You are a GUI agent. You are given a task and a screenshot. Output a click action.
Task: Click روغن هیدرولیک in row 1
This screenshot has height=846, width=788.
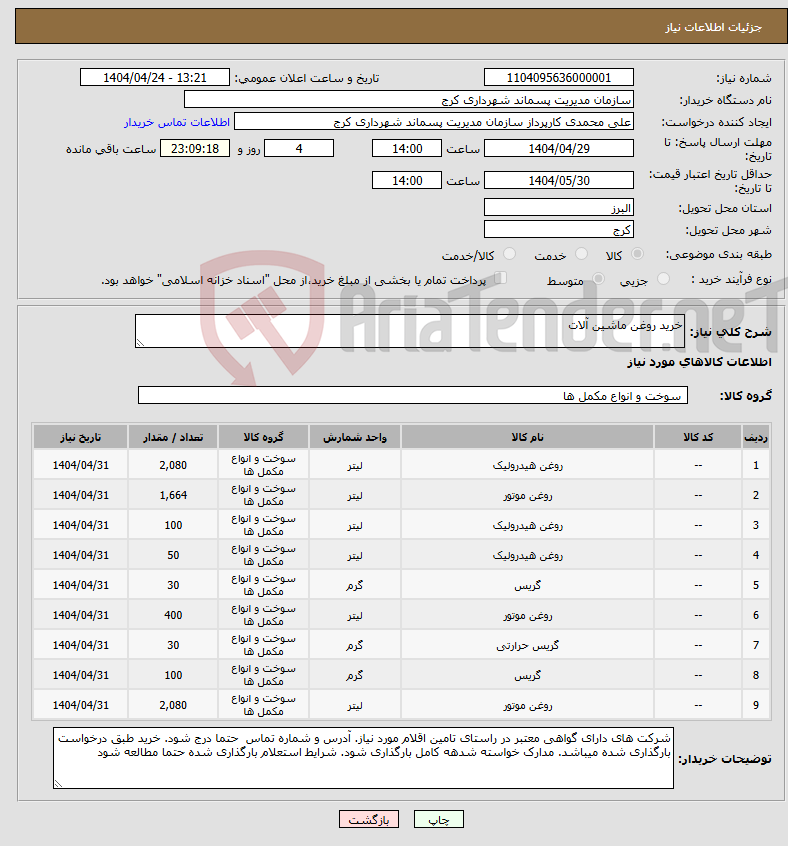pos(527,465)
